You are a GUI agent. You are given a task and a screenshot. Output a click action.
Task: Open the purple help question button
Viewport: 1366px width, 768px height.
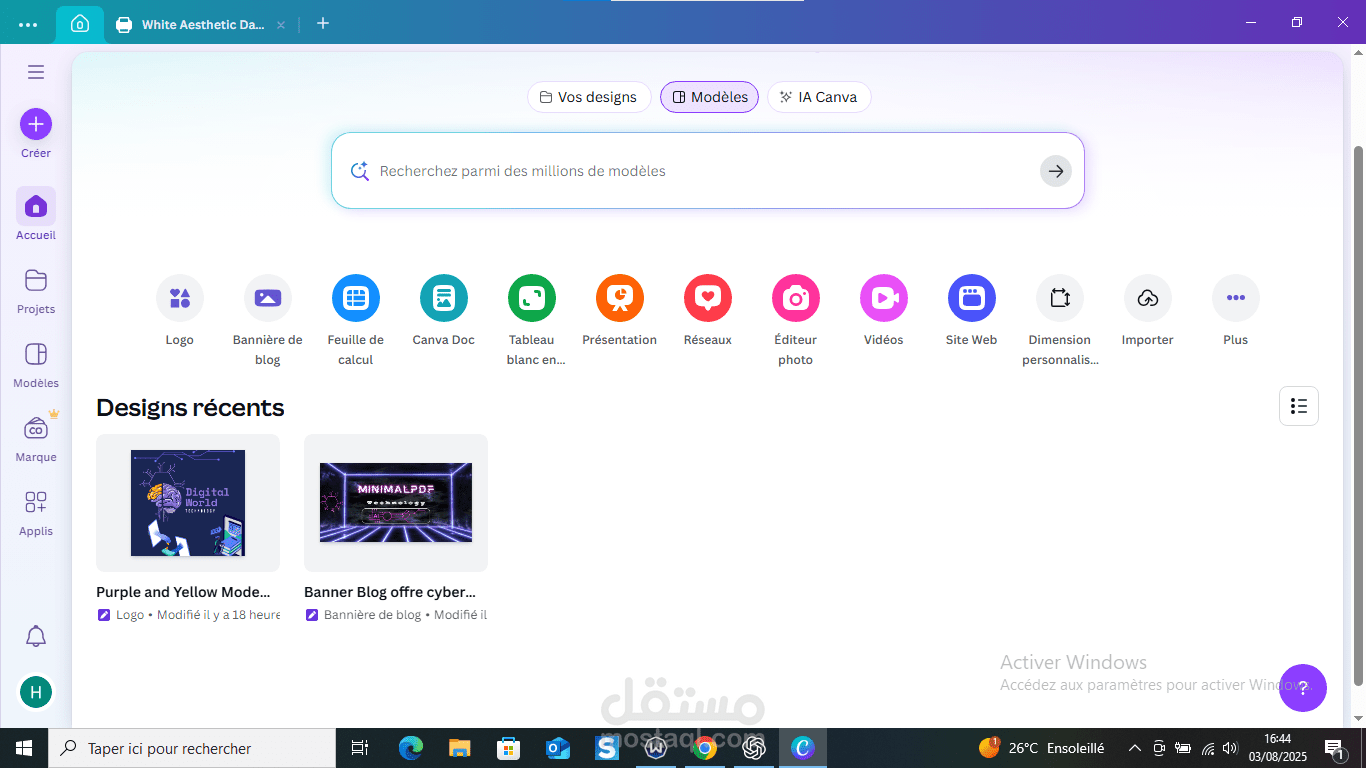pos(1303,688)
